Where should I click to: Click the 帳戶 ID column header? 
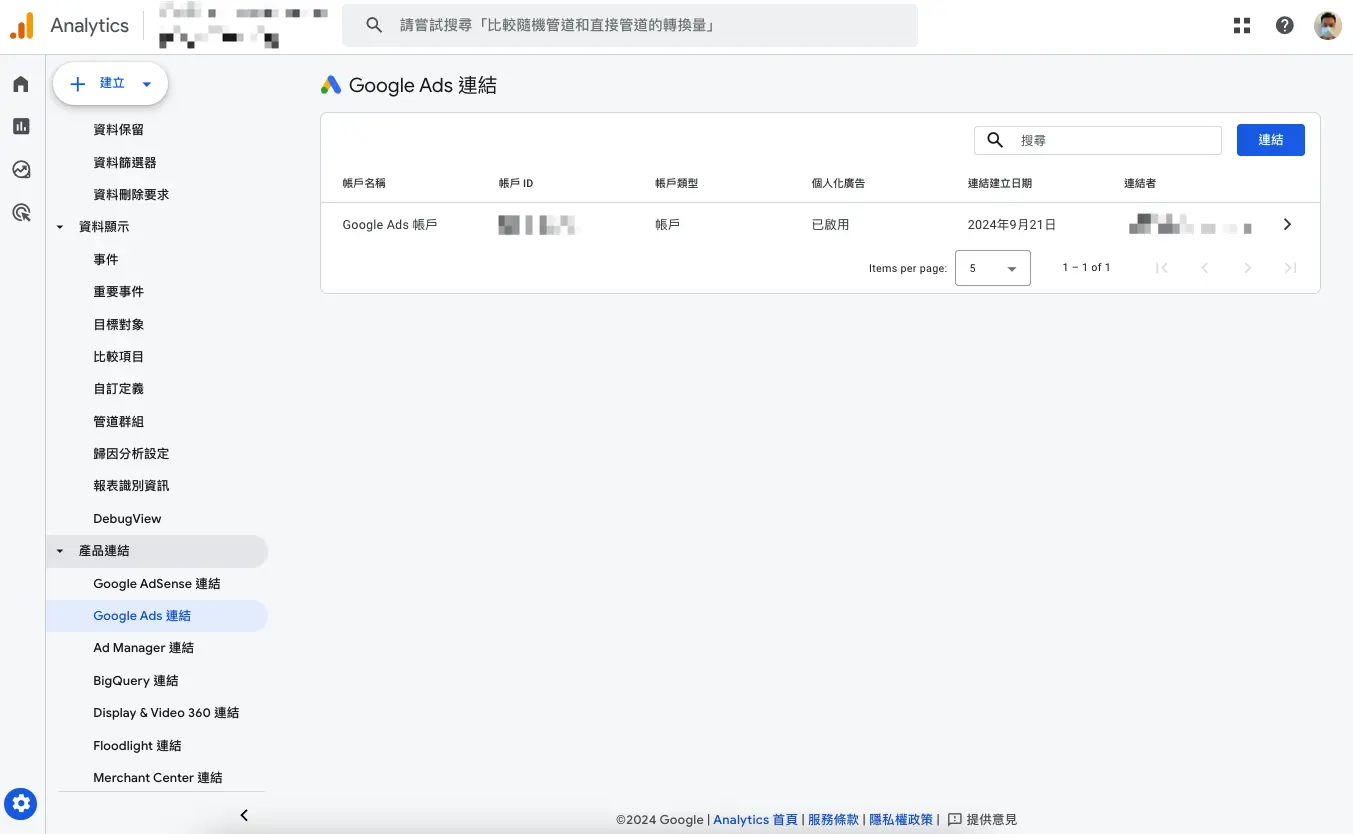(516, 184)
